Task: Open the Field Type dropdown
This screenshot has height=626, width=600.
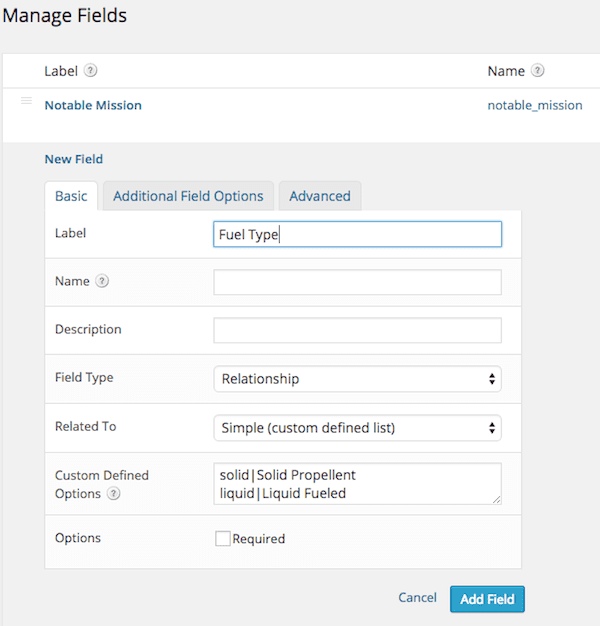Action: (x=357, y=379)
